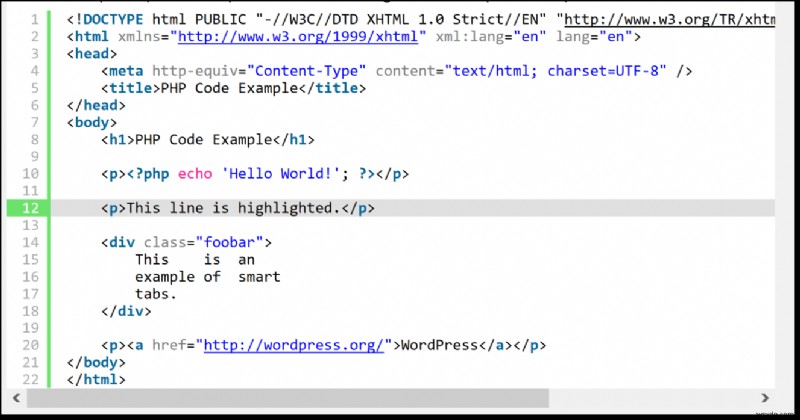Screen dimensions: 800x420
Task: Click the closing </body> tag
Action: tap(96, 362)
